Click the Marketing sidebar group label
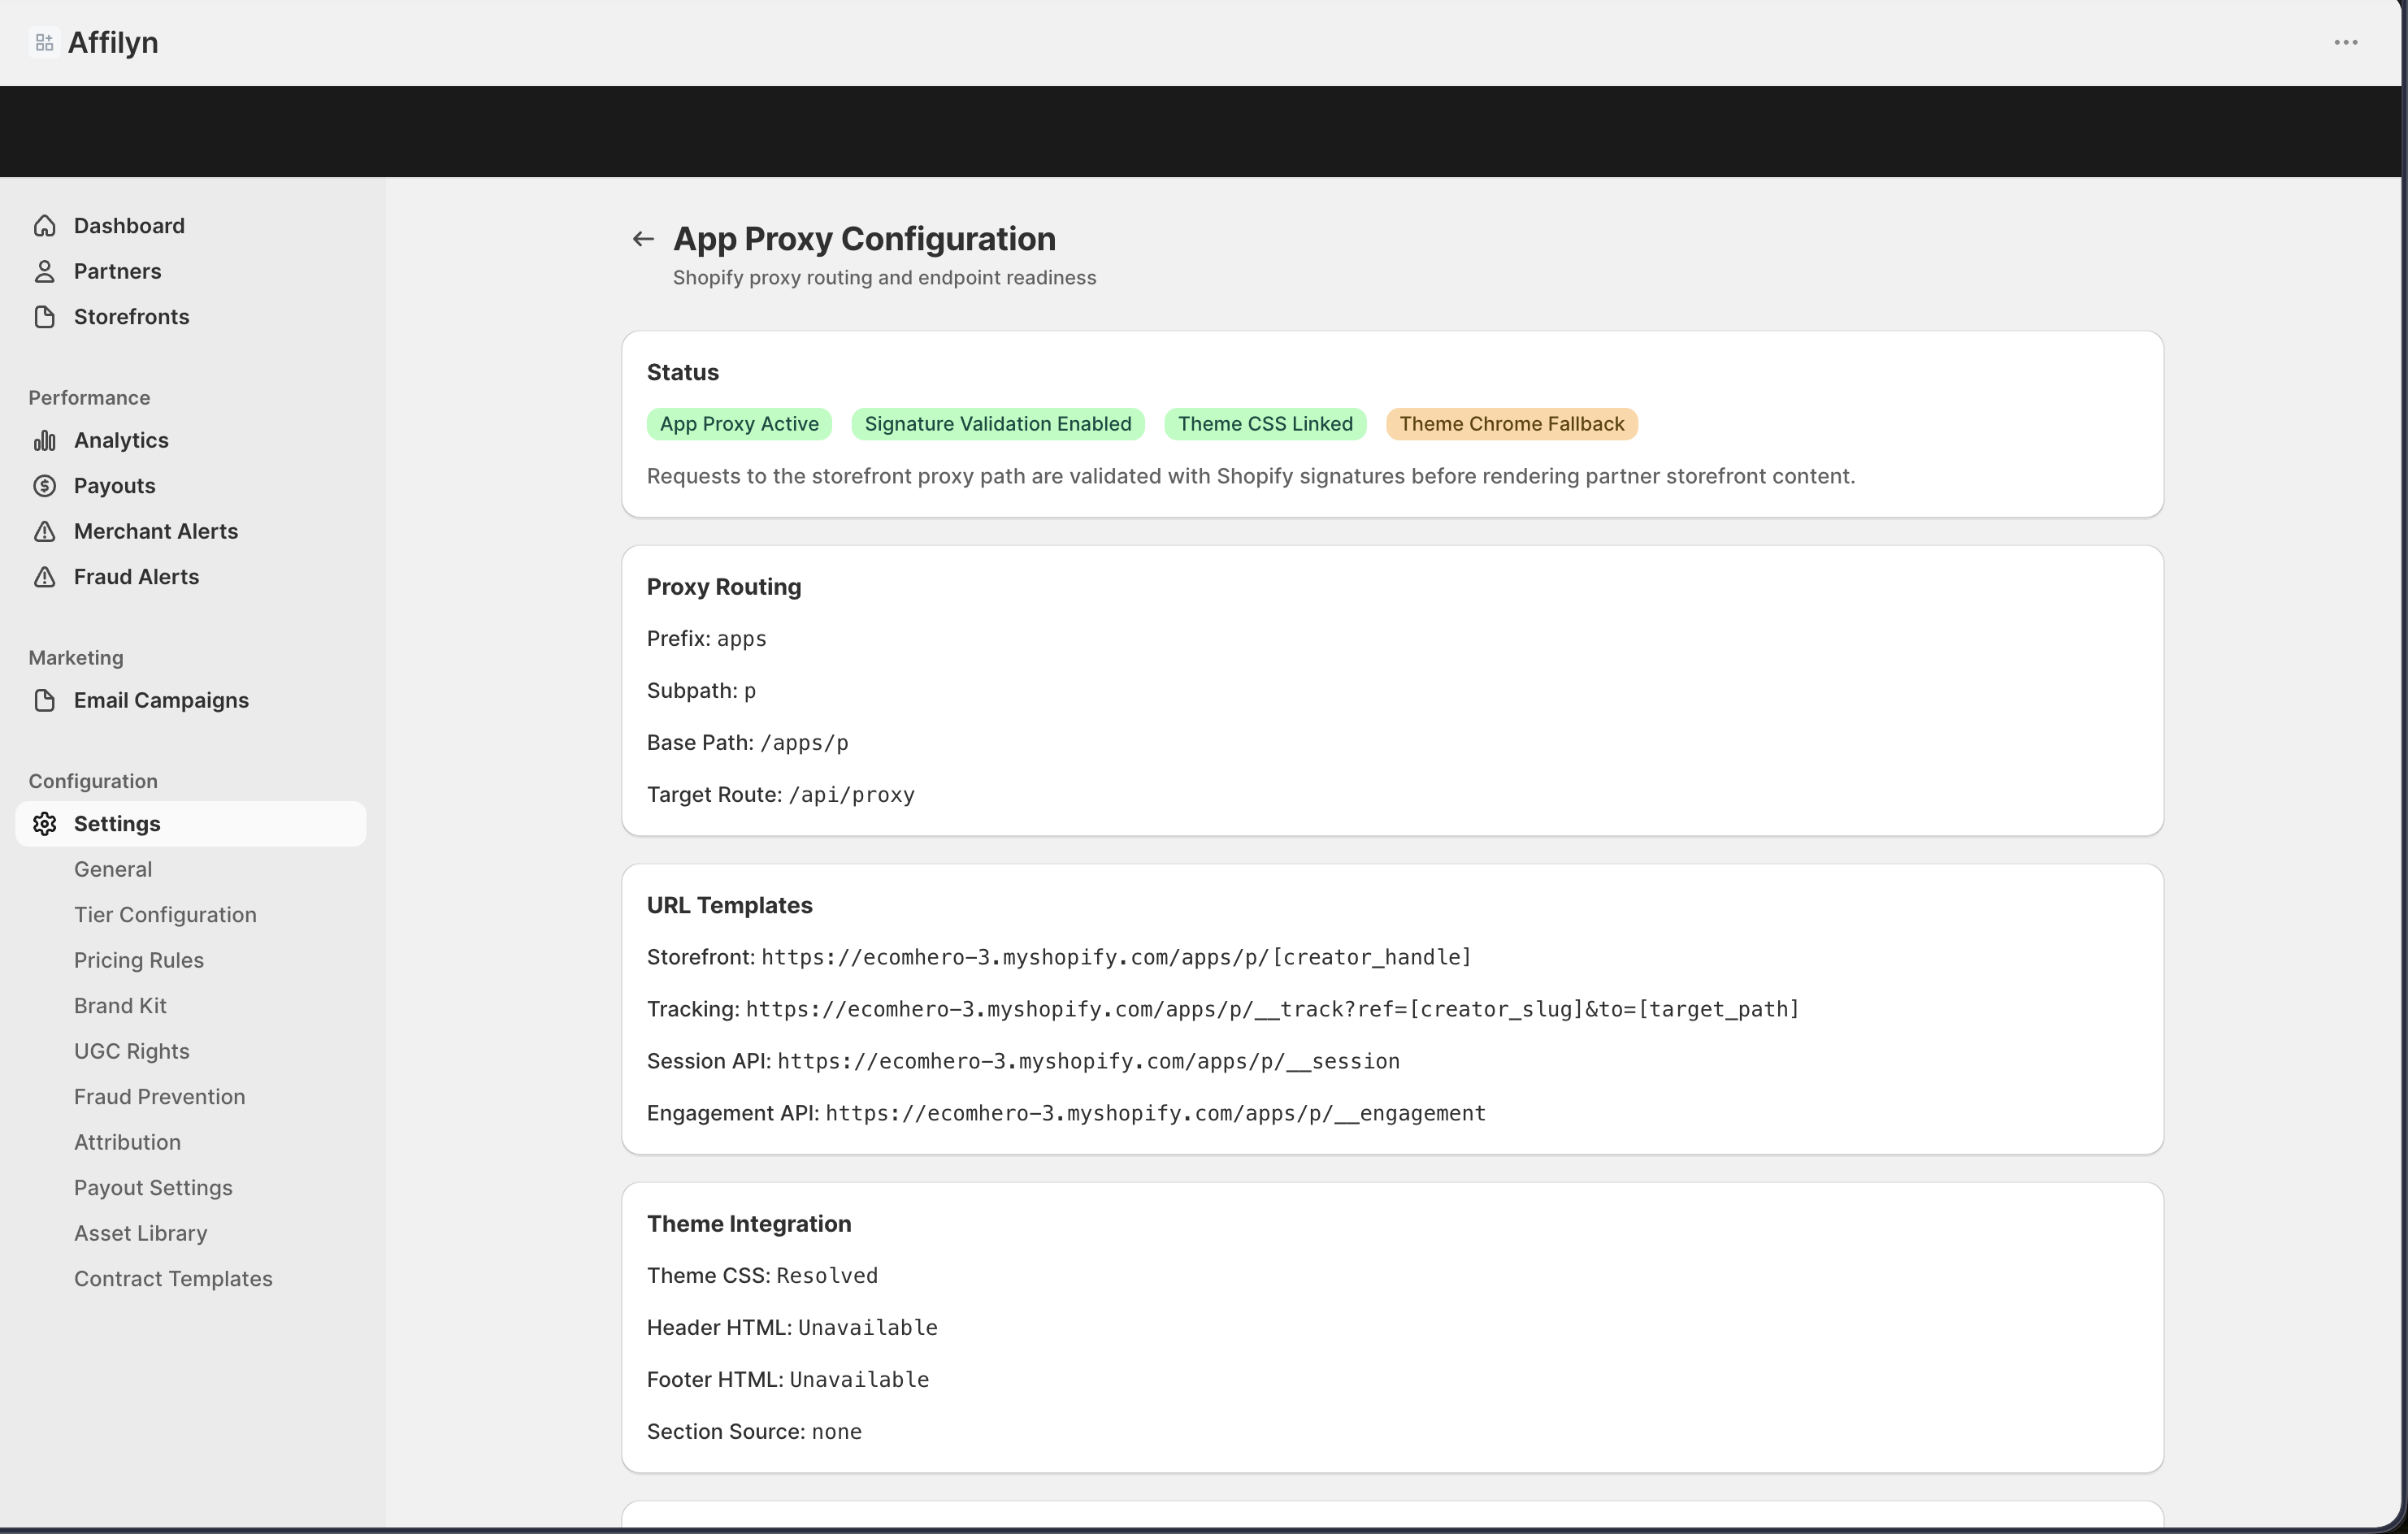 pos(76,658)
